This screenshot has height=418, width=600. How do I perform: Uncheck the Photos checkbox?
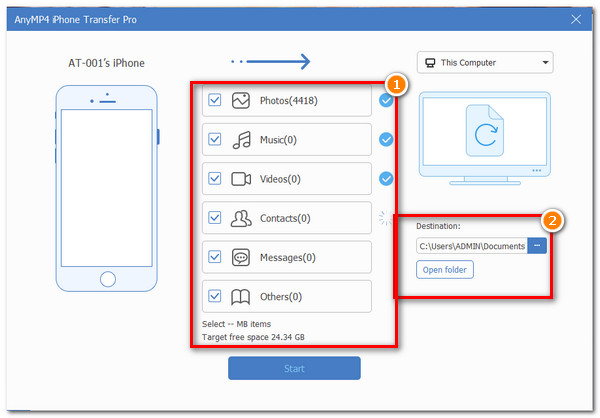point(215,101)
